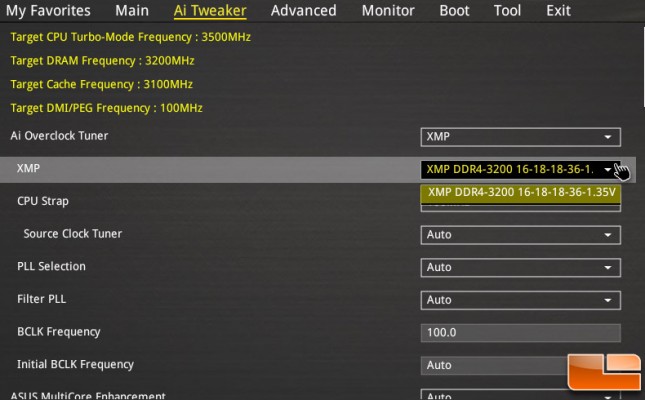Click Target DMI/PEG Frequency 100MHz text

[107, 108]
